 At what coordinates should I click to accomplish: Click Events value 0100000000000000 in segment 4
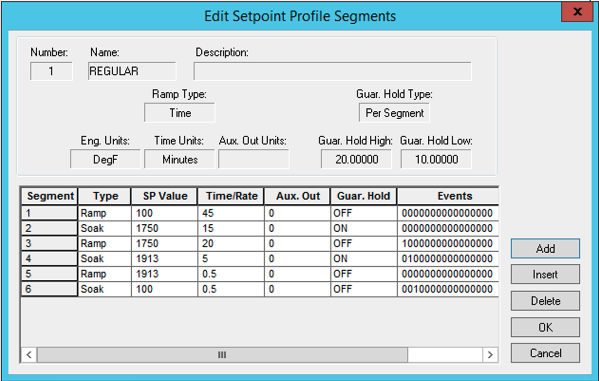coord(448,259)
